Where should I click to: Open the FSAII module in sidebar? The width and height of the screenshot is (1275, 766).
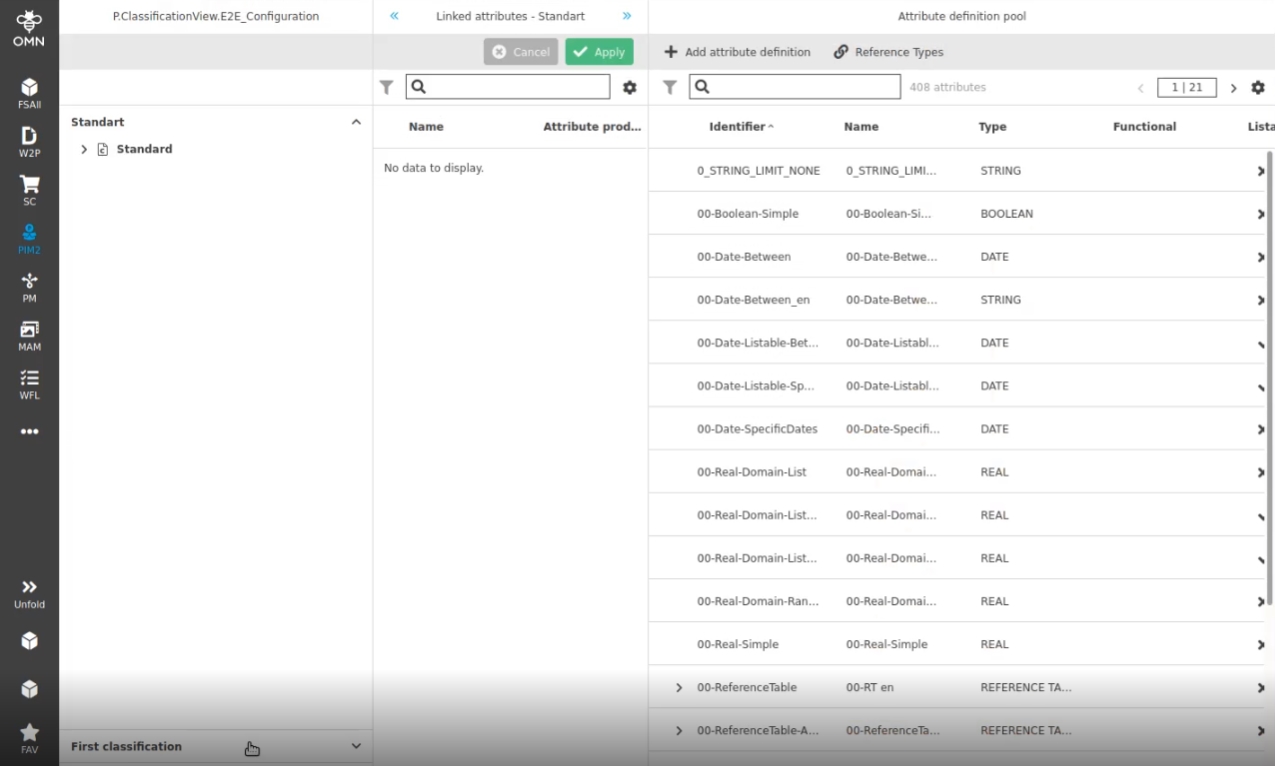click(x=29, y=93)
